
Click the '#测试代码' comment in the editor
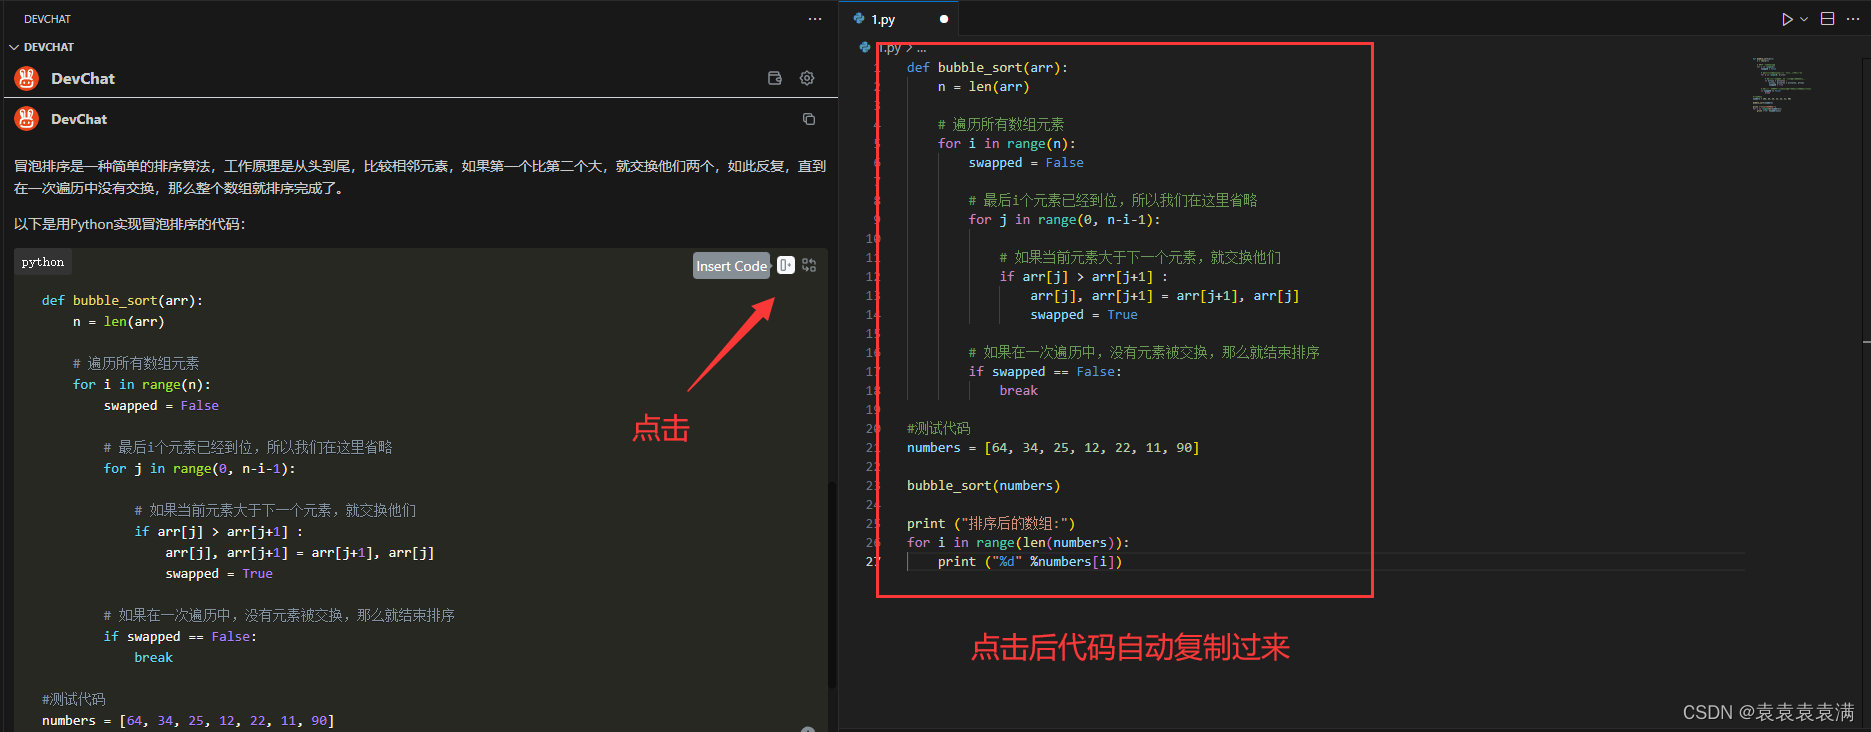[x=938, y=428]
